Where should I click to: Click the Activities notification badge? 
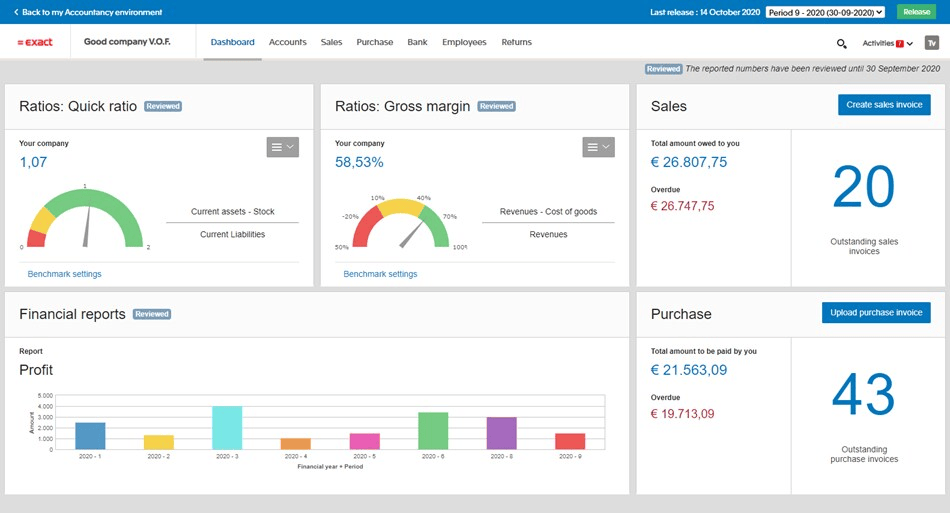point(900,43)
